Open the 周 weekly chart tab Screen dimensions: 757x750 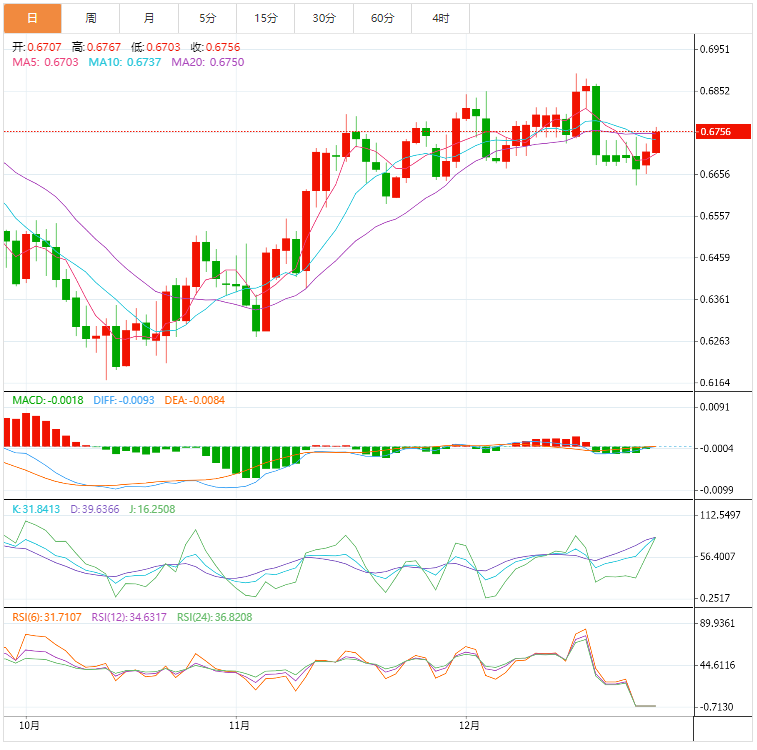[x=91, y=18]
